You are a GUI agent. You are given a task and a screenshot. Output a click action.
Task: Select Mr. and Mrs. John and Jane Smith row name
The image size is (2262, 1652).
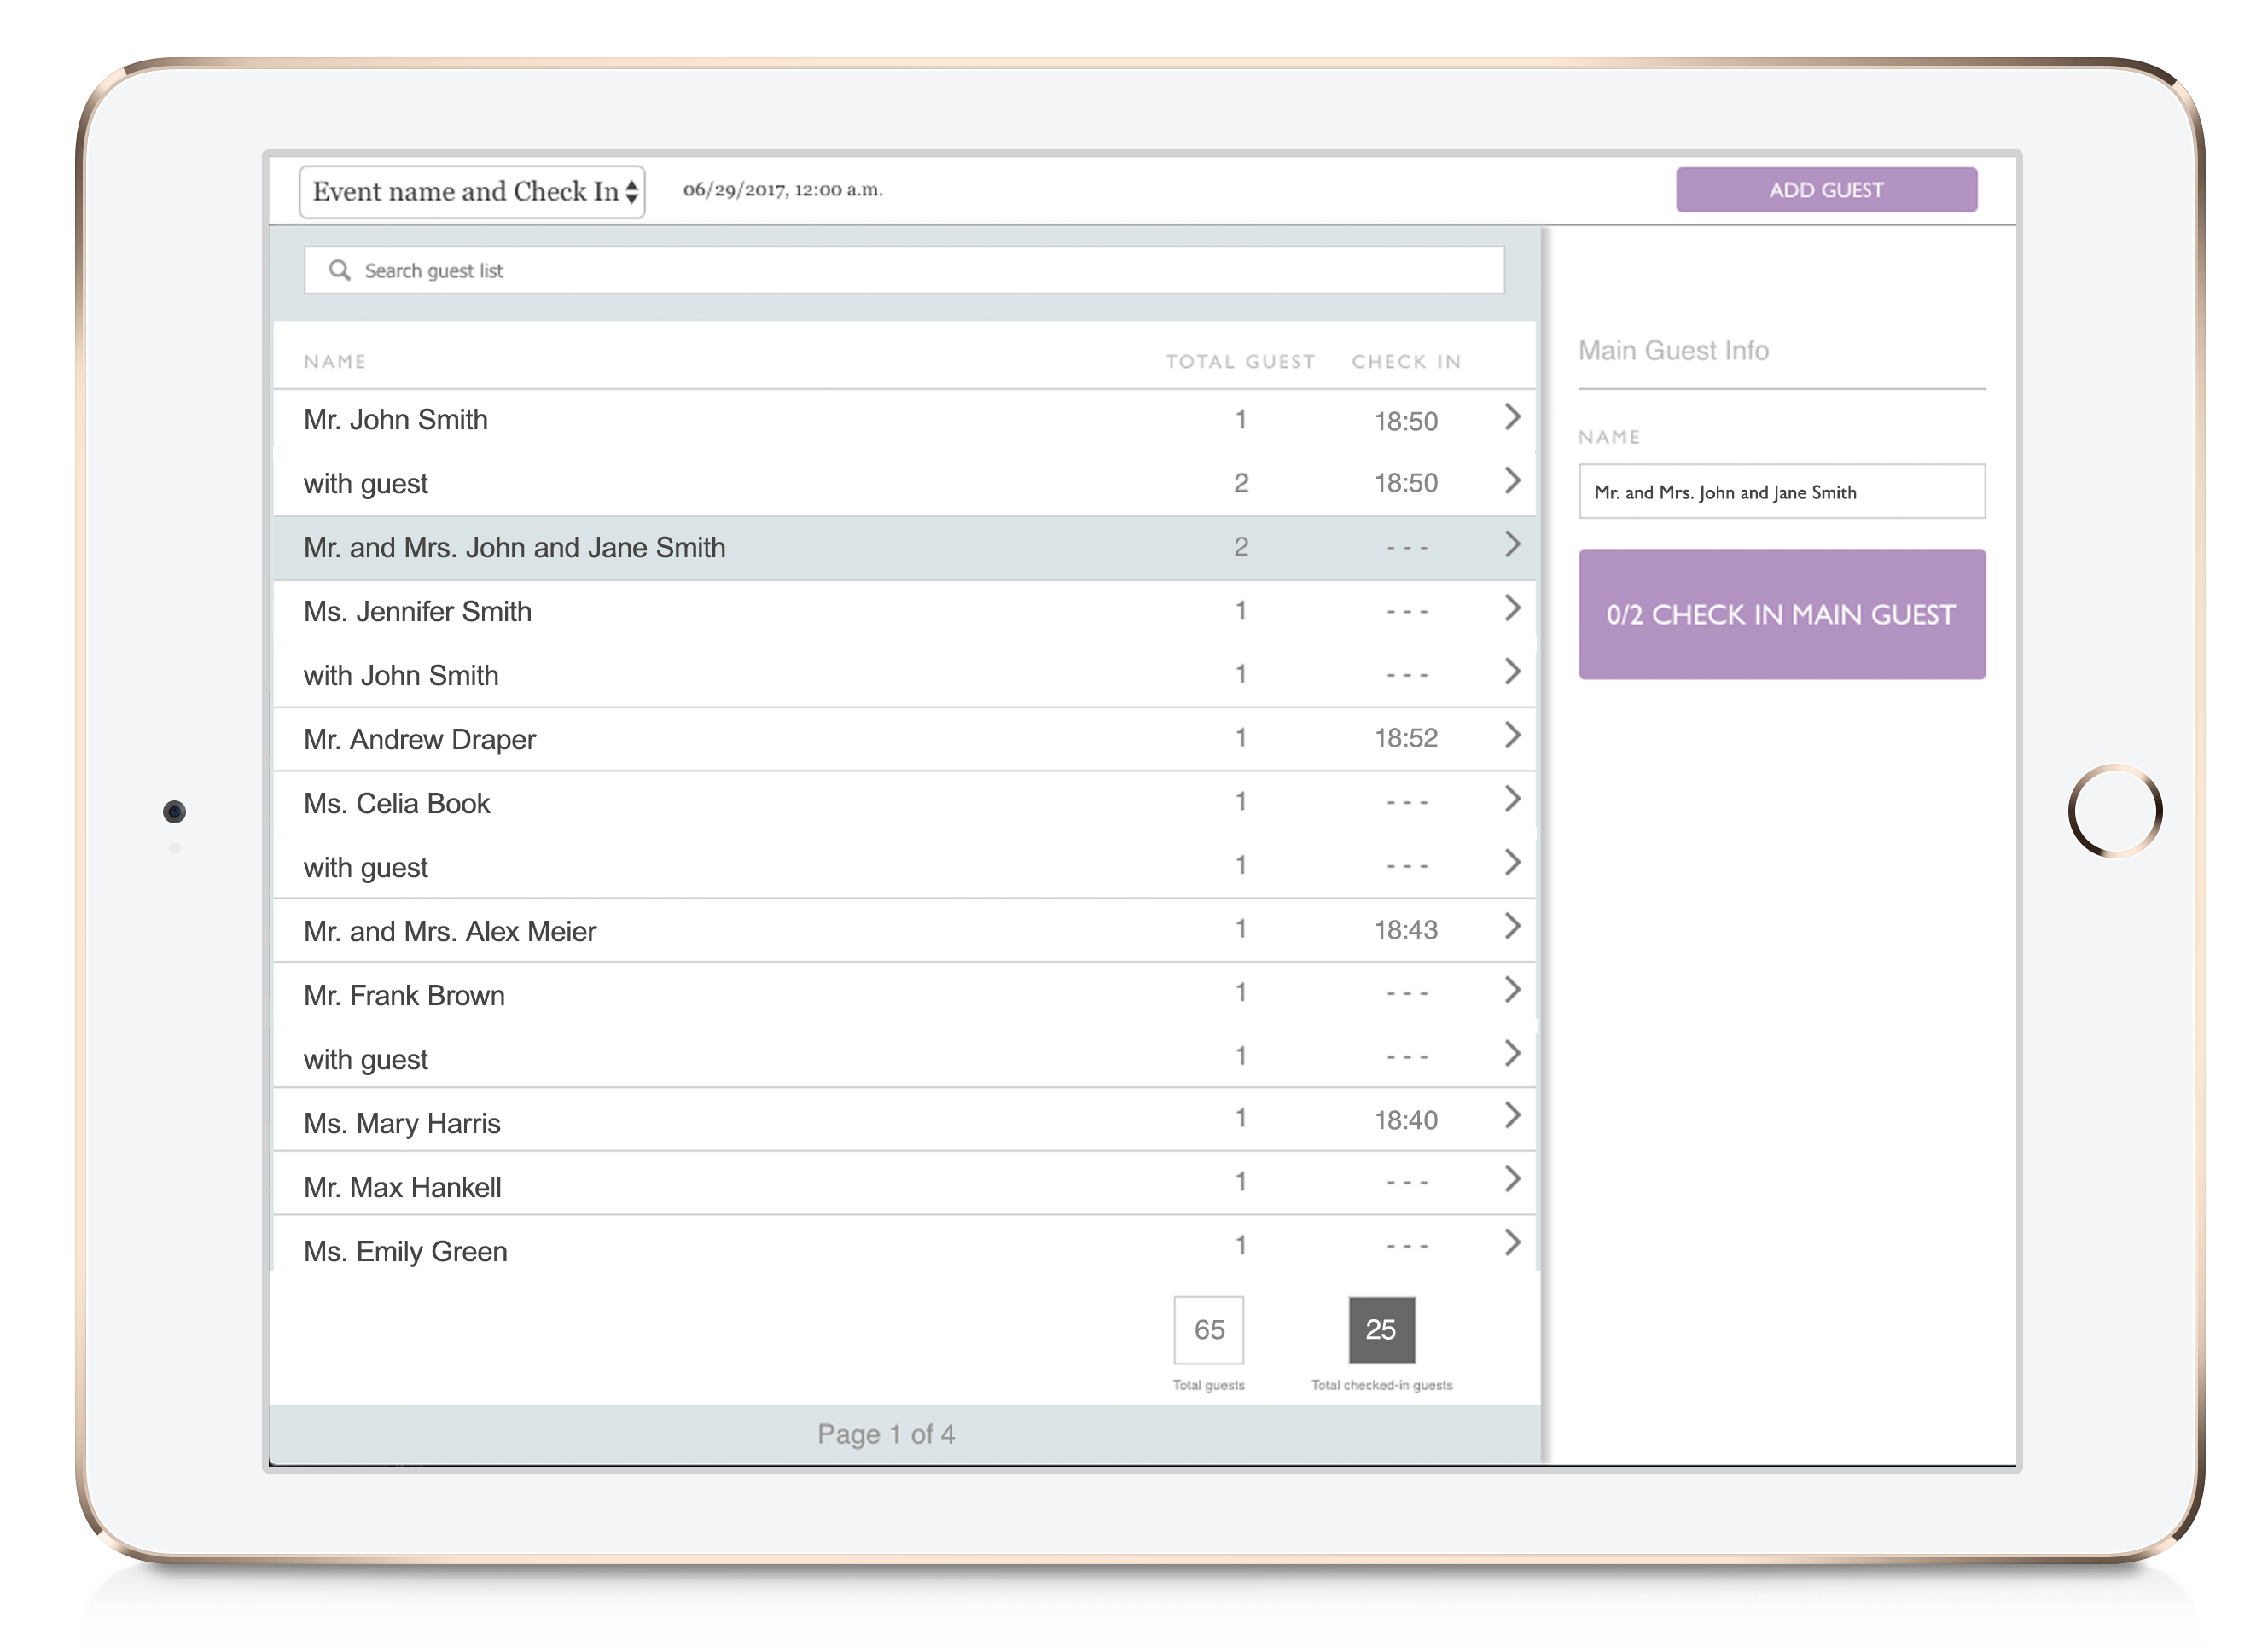click(515, 548)
